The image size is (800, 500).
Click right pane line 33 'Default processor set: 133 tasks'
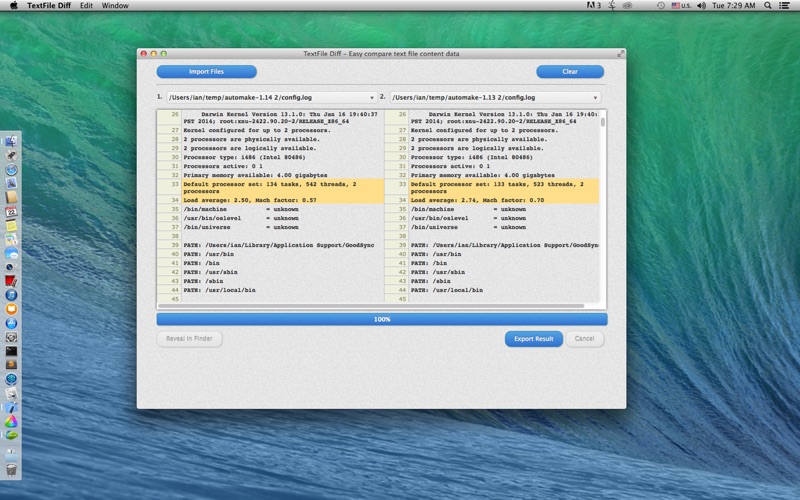coord(497,187)
